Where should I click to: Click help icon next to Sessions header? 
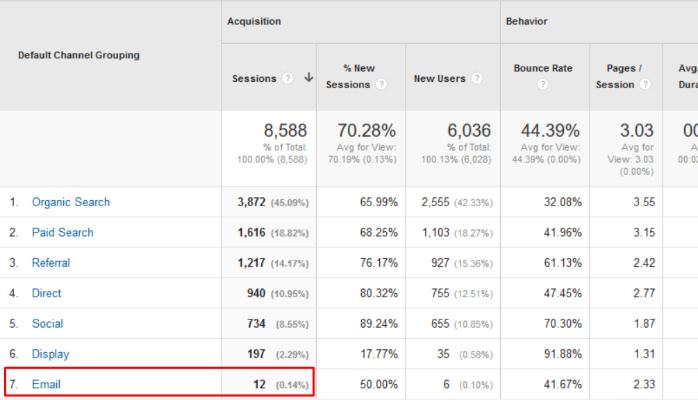tap(288, 78)
